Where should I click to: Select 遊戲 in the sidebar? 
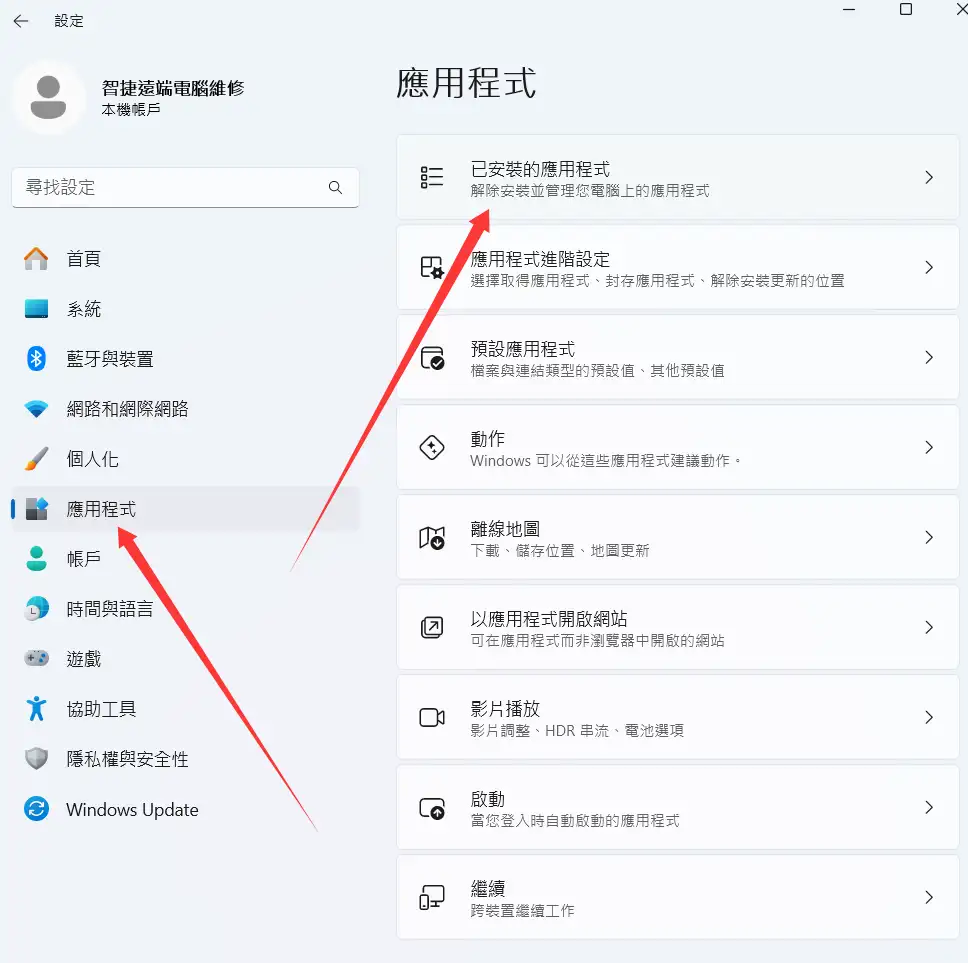[x=185, y=659]
